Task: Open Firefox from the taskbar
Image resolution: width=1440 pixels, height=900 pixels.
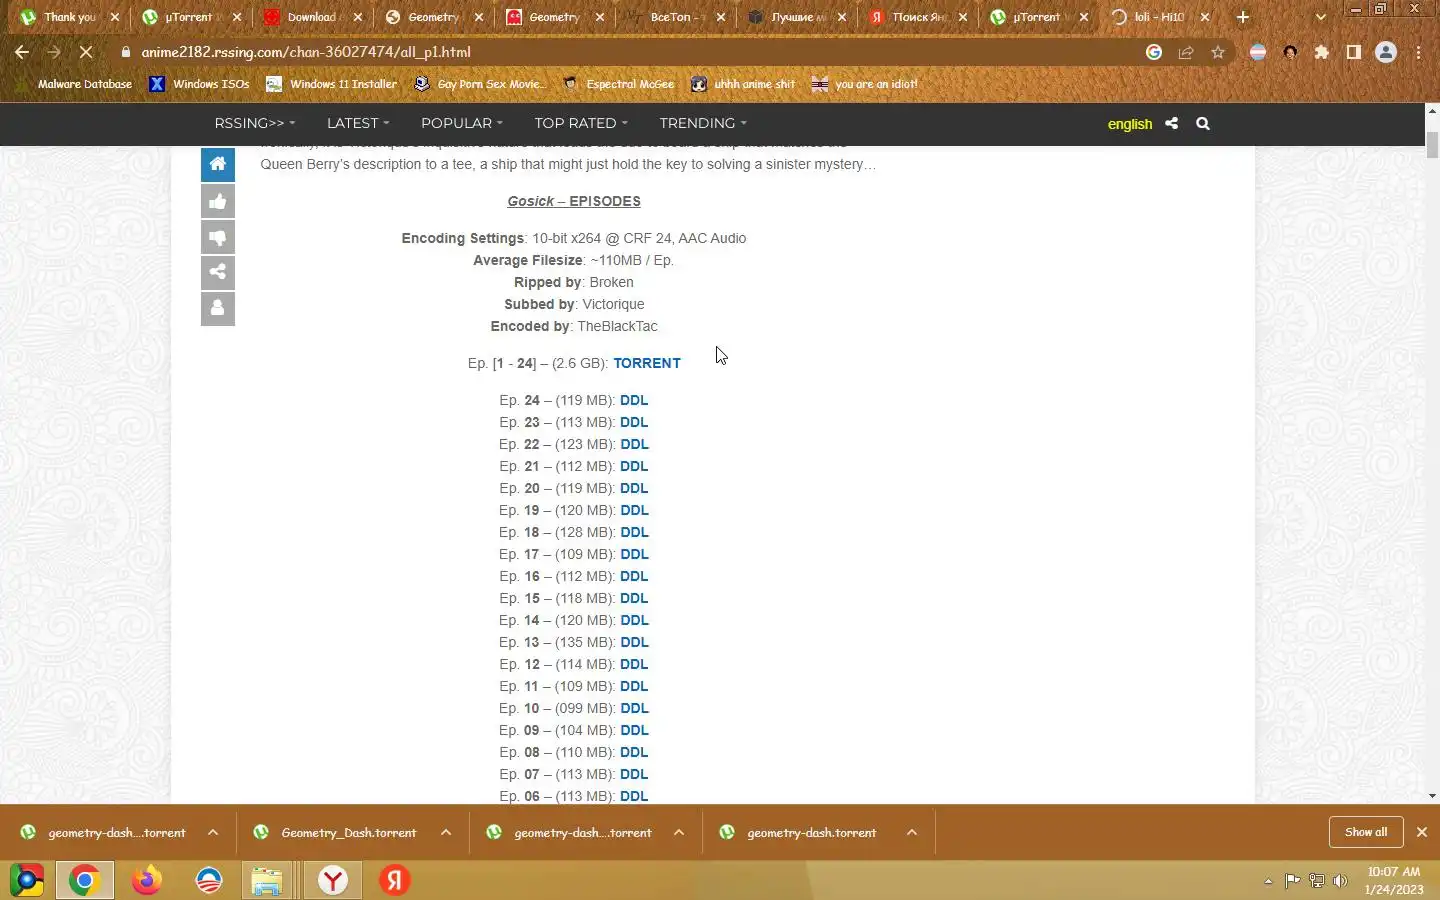Action: pyautogui.click(x=147, y=880)
